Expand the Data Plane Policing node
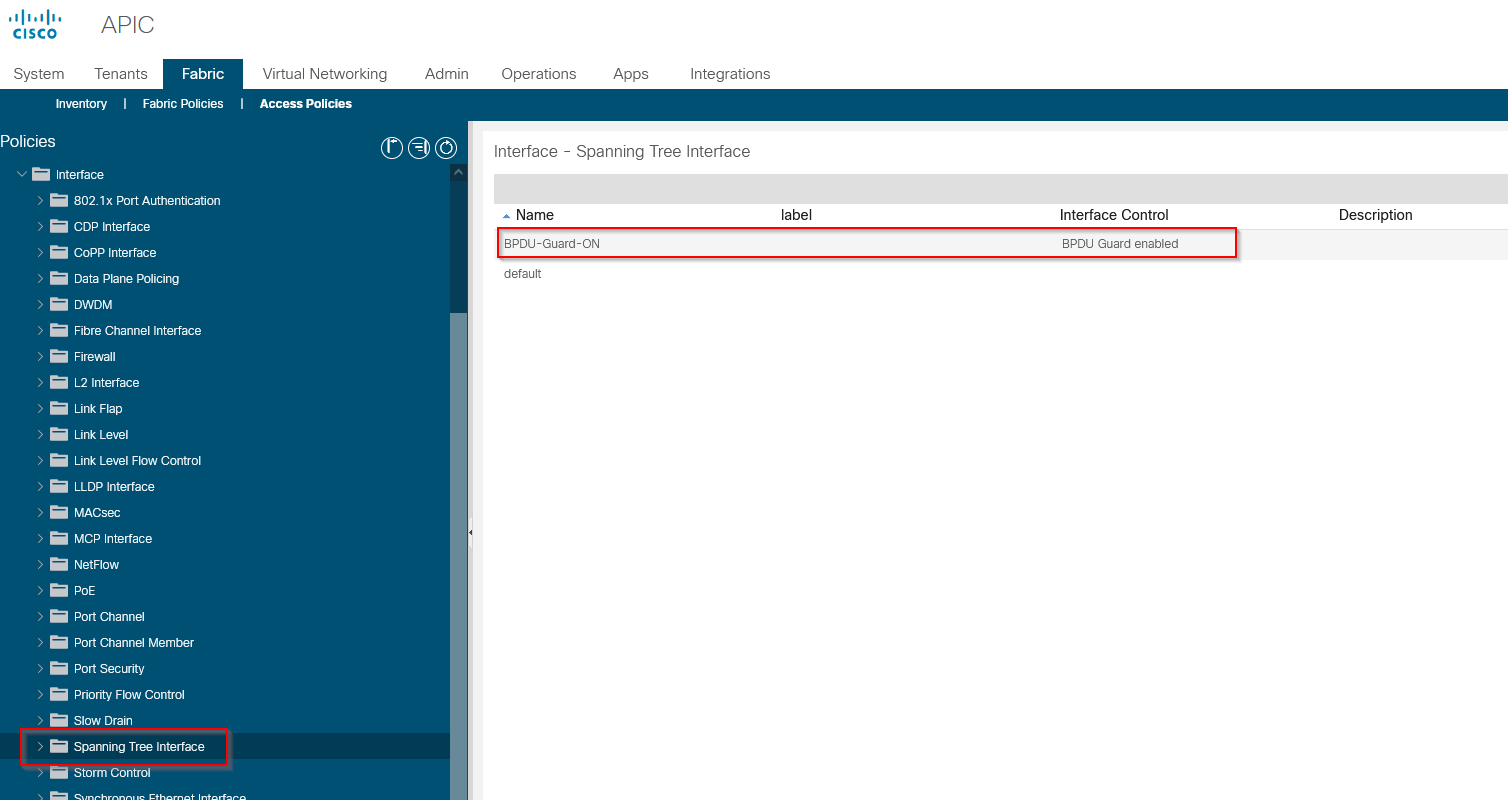The width and height of the screenshot is (1508, 800). [x=40, y=278]
